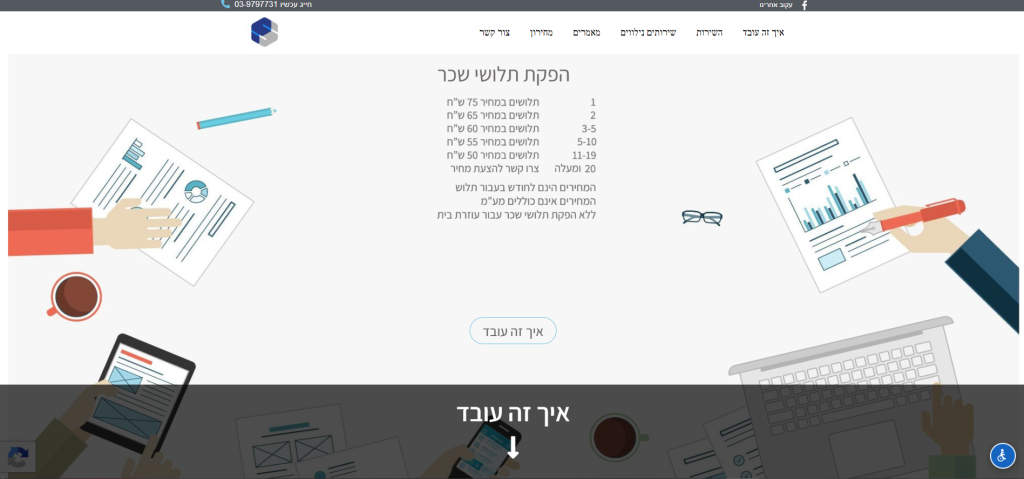Click the phone icon in top bar
Image resolution: width=1024 pixels, height=479 pixels.
click(x=225, y=5)
